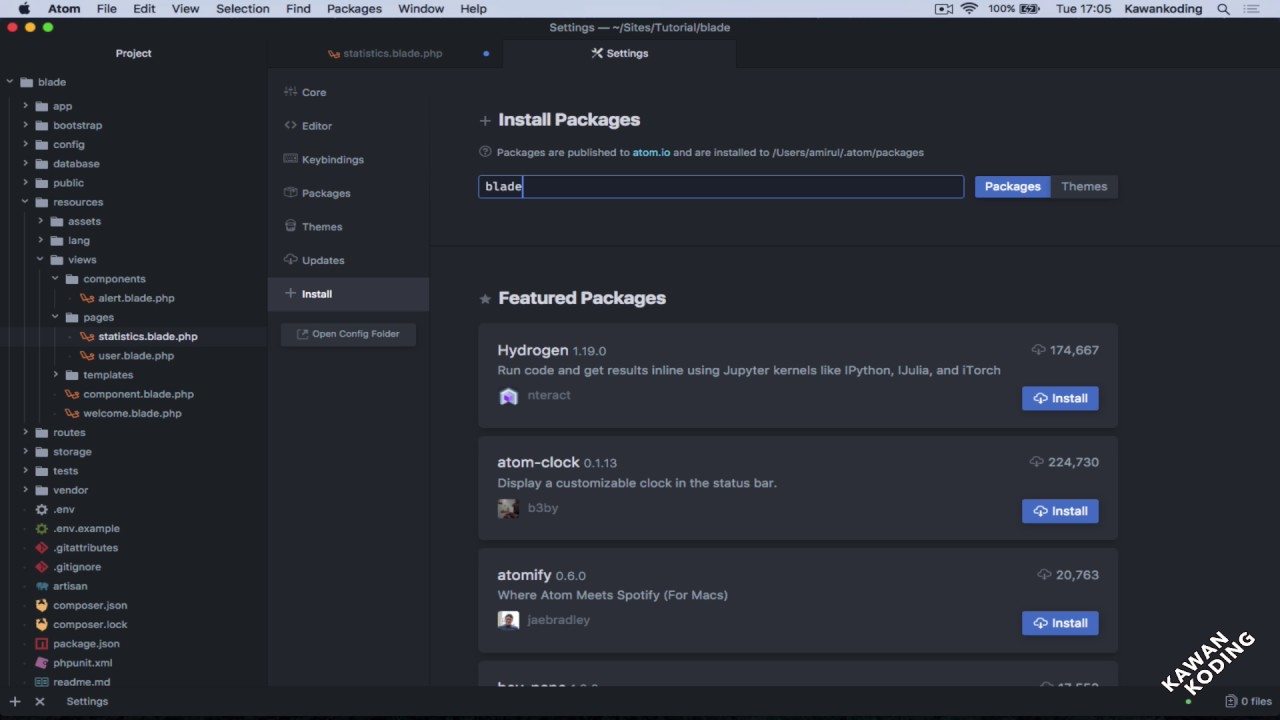The height and width of the screenshot is (720, 1280).
Task: Select the composer.json file icon
Action: (41, 605)
